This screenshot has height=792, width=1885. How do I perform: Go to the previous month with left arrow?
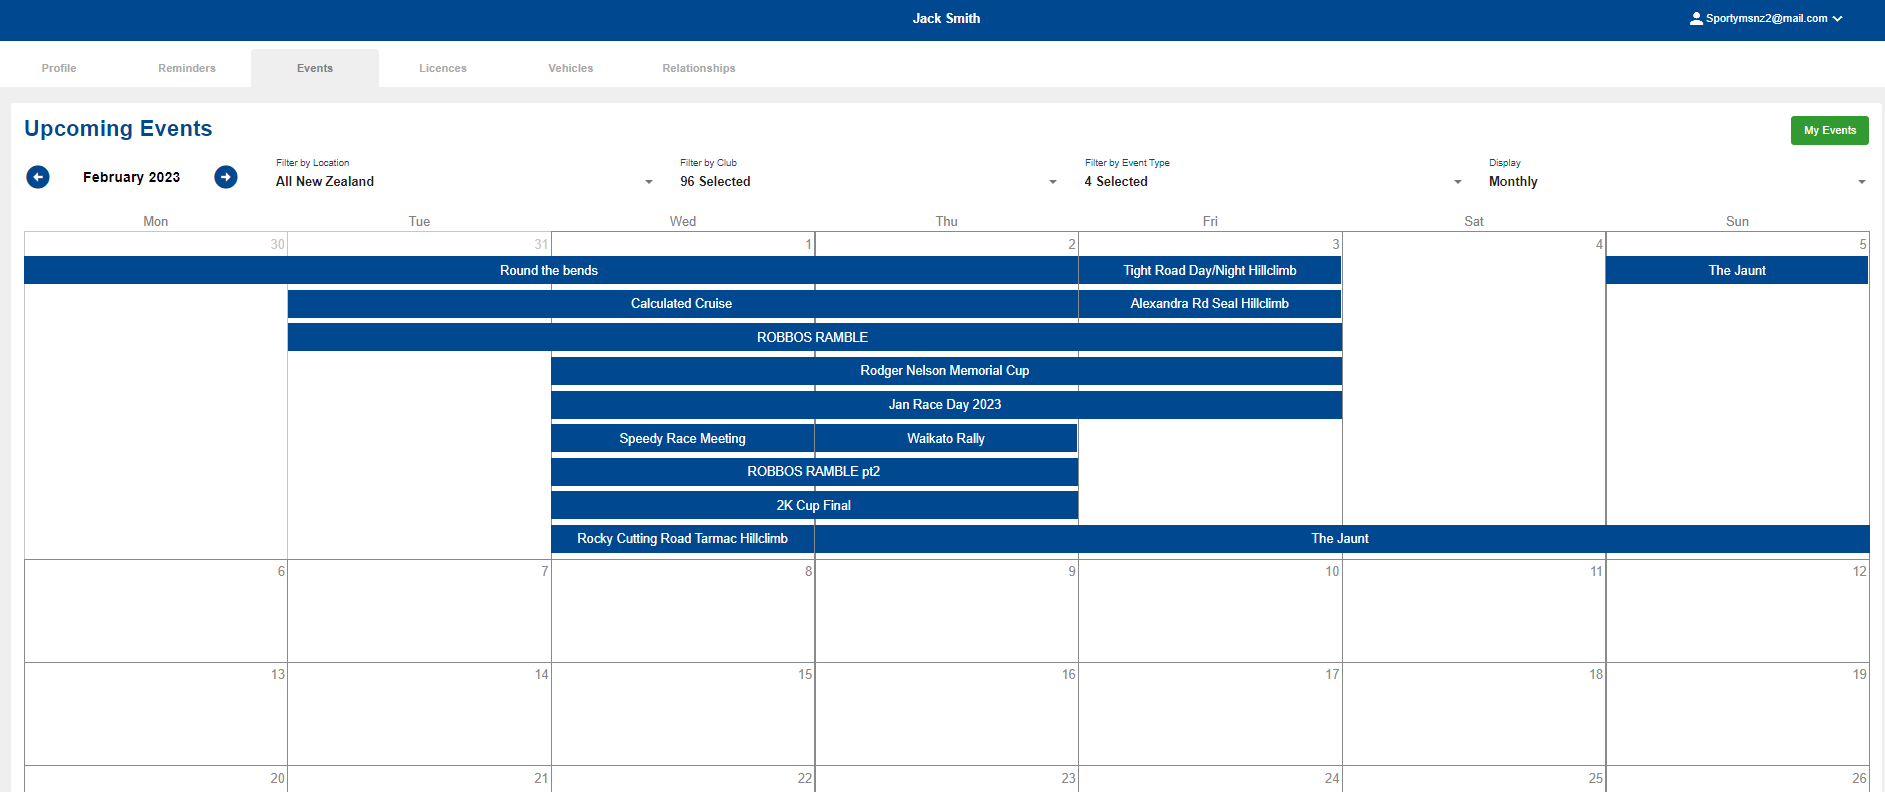click(x=38, y=177)
